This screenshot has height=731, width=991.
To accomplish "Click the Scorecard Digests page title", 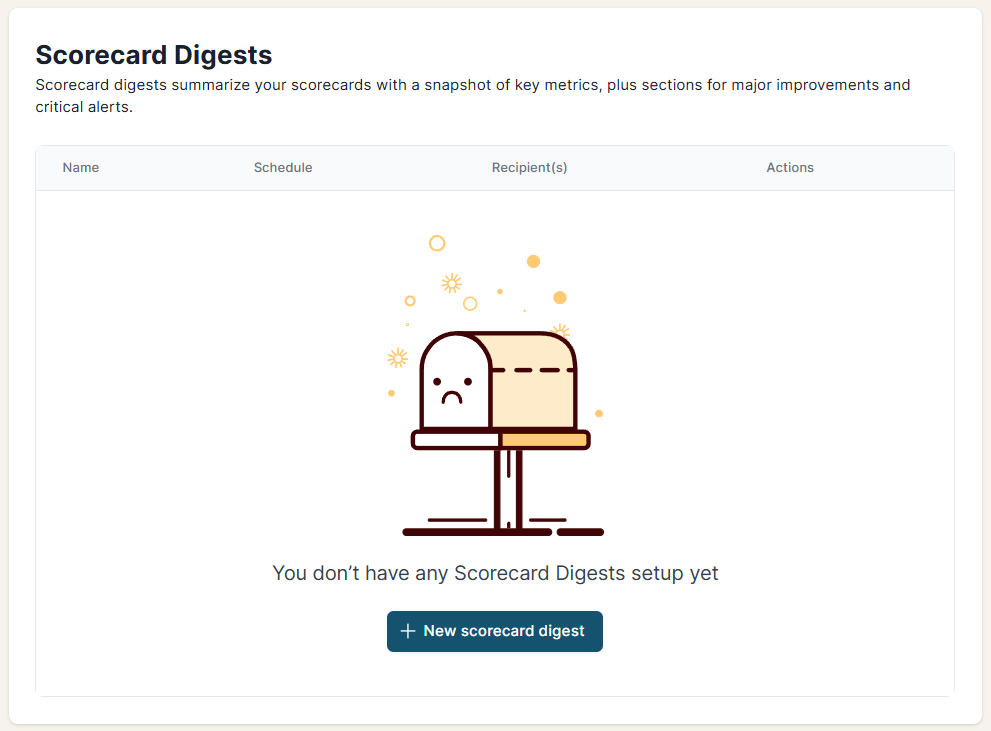I will point(154,54).
